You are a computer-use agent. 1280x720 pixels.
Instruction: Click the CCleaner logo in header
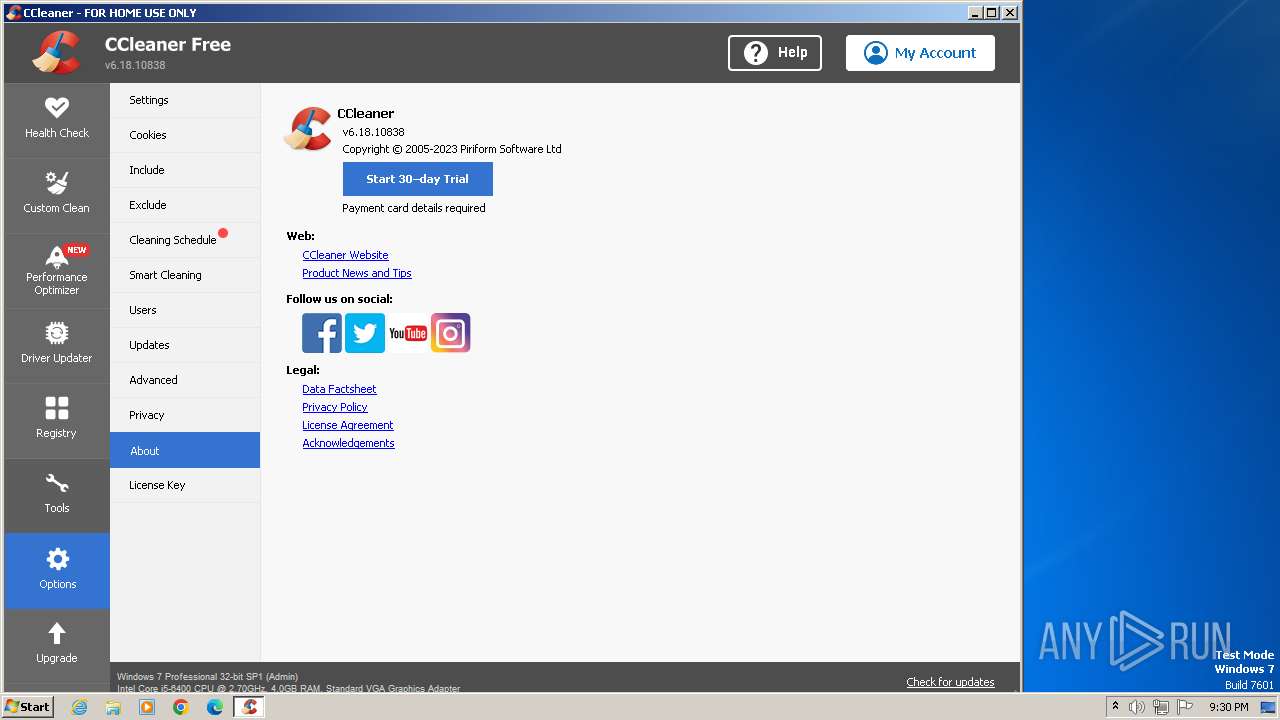coord(55,53)
